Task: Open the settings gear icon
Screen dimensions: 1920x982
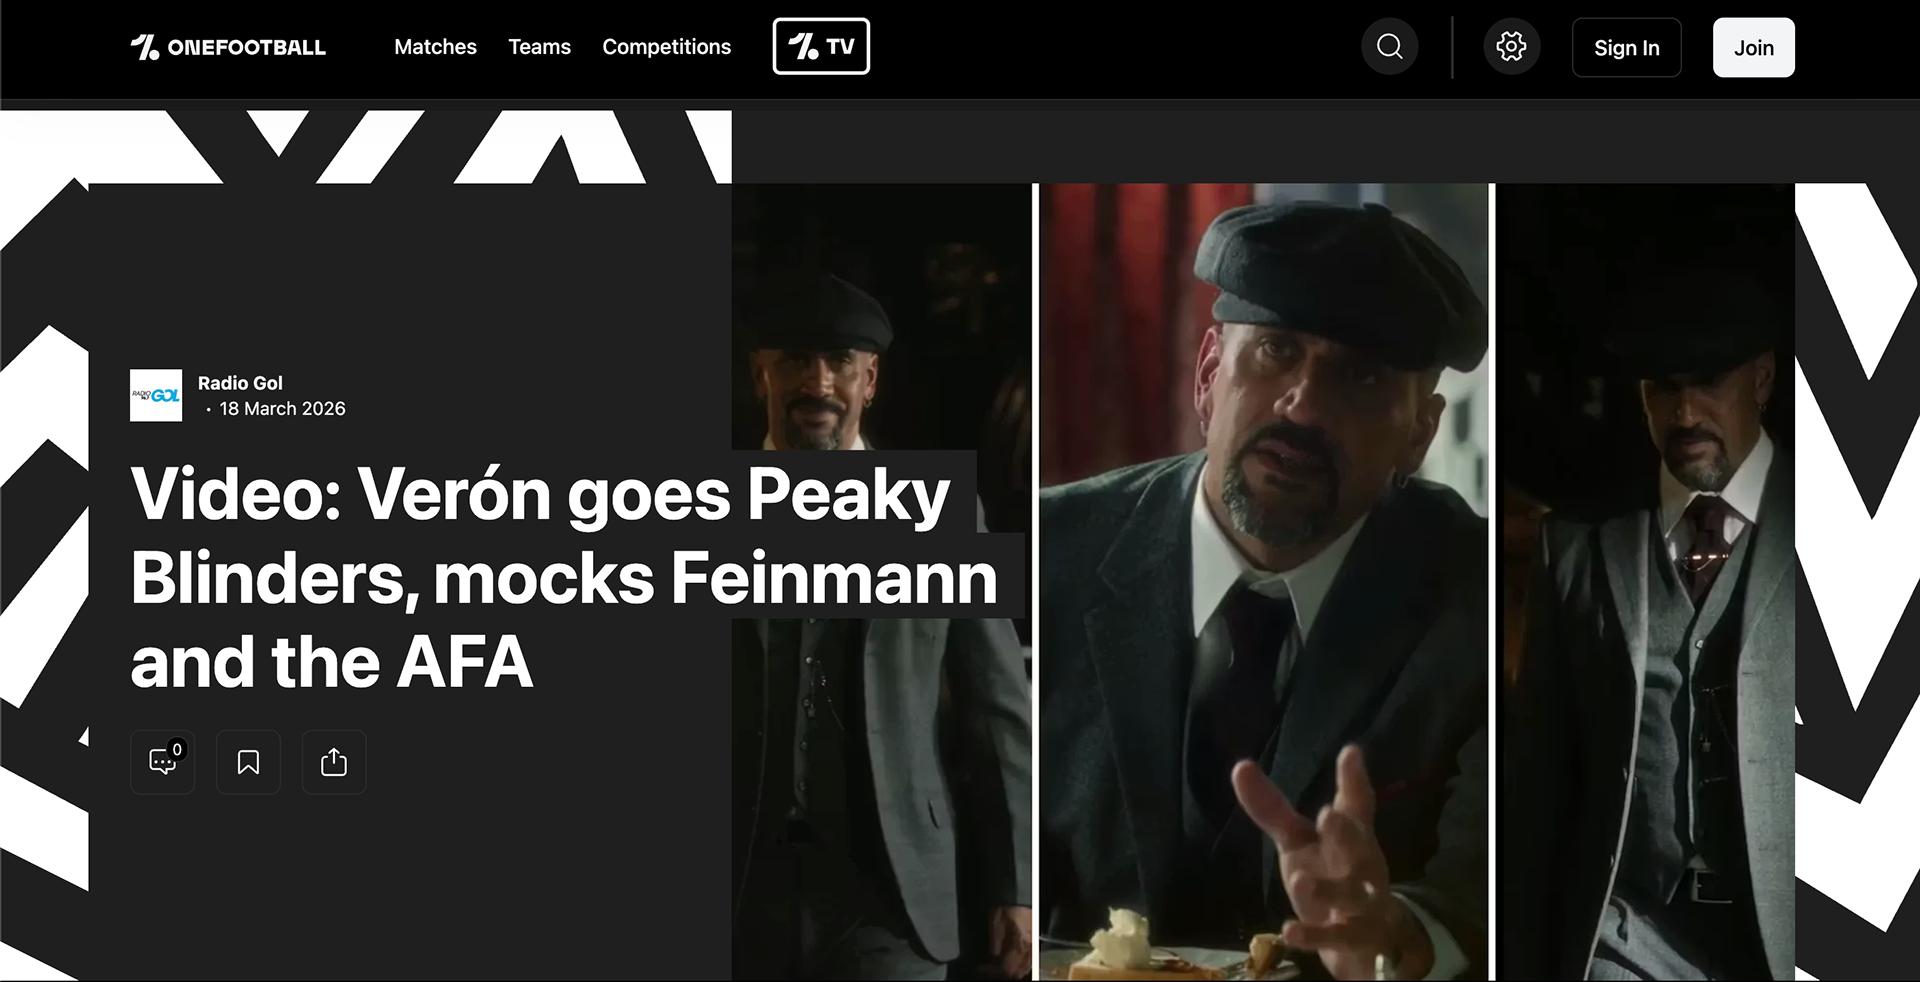Action: tap(1511, 47)
